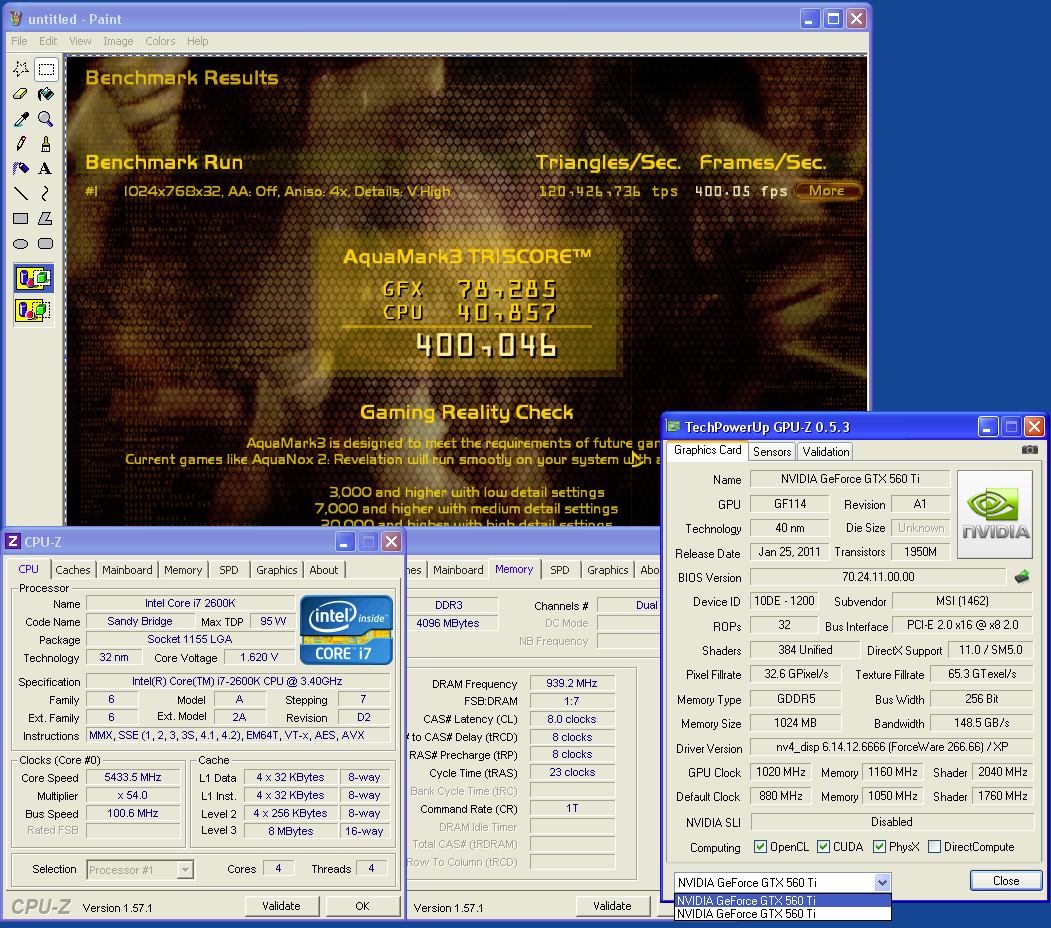Toggle the DirectCompute checkbox in GPU-Z
This screenshot has width=1051, height=928.
click(x=934, y=847)
